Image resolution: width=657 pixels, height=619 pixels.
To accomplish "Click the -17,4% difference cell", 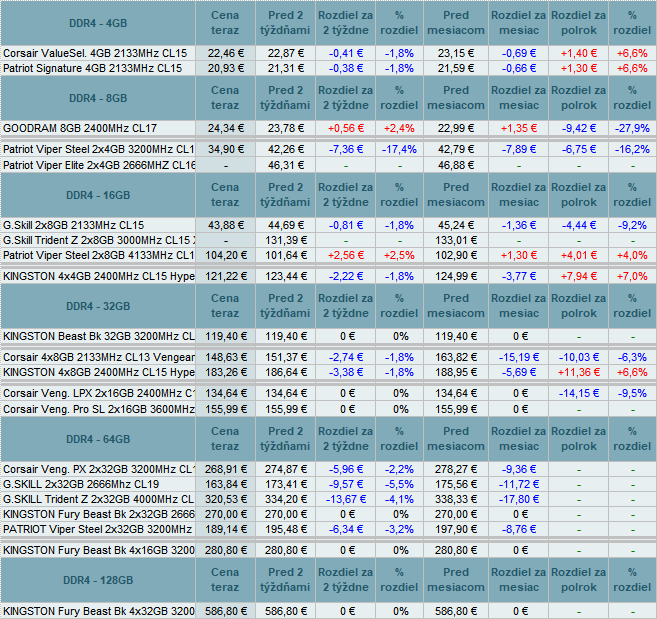I will 399,150.
